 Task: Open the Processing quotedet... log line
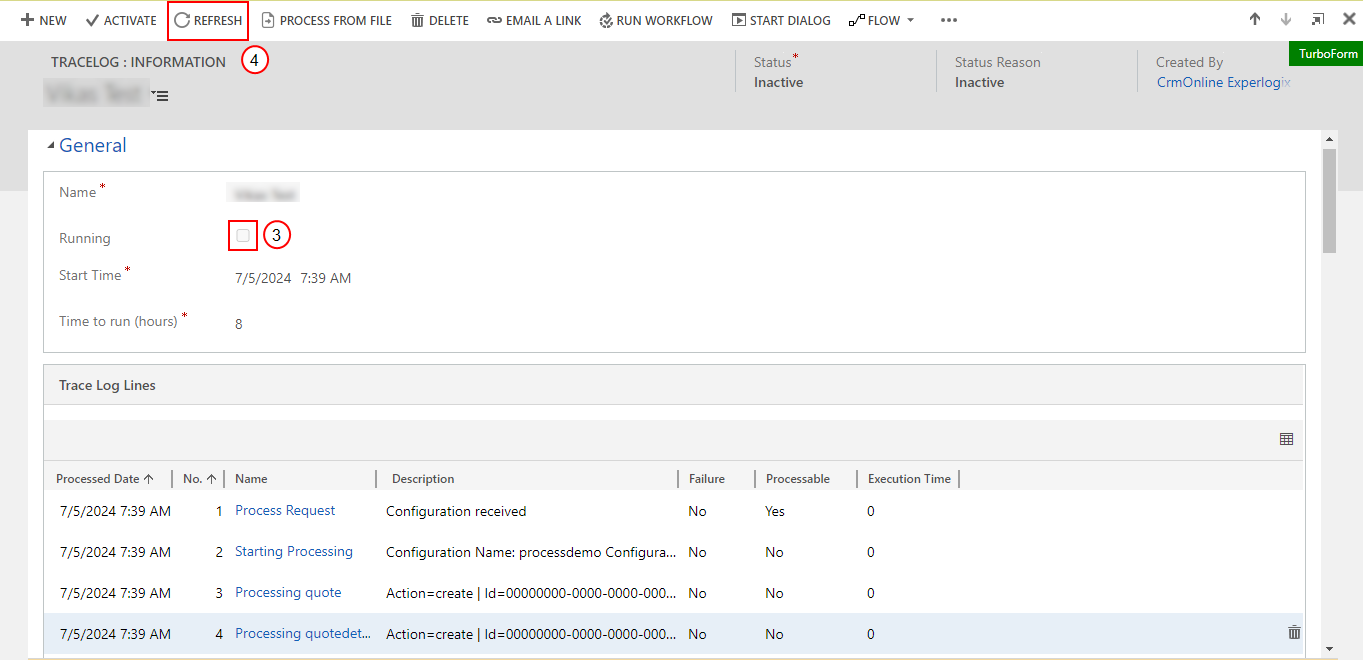(303, 633)
